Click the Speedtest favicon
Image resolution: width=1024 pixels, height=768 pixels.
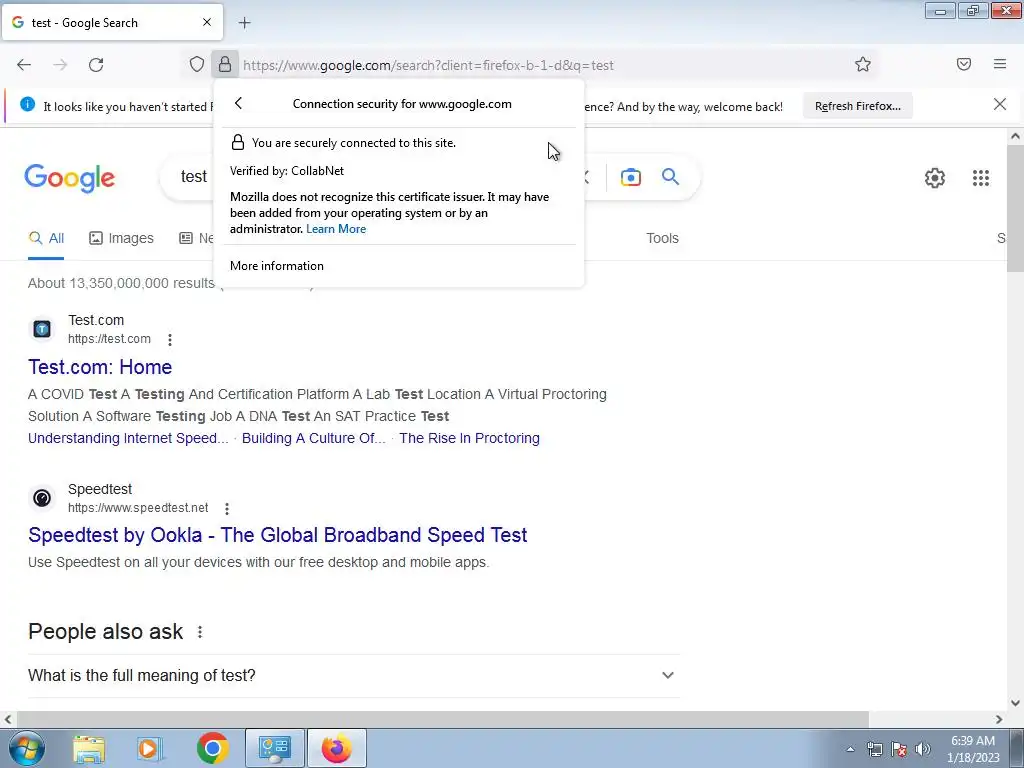[42, 498]
